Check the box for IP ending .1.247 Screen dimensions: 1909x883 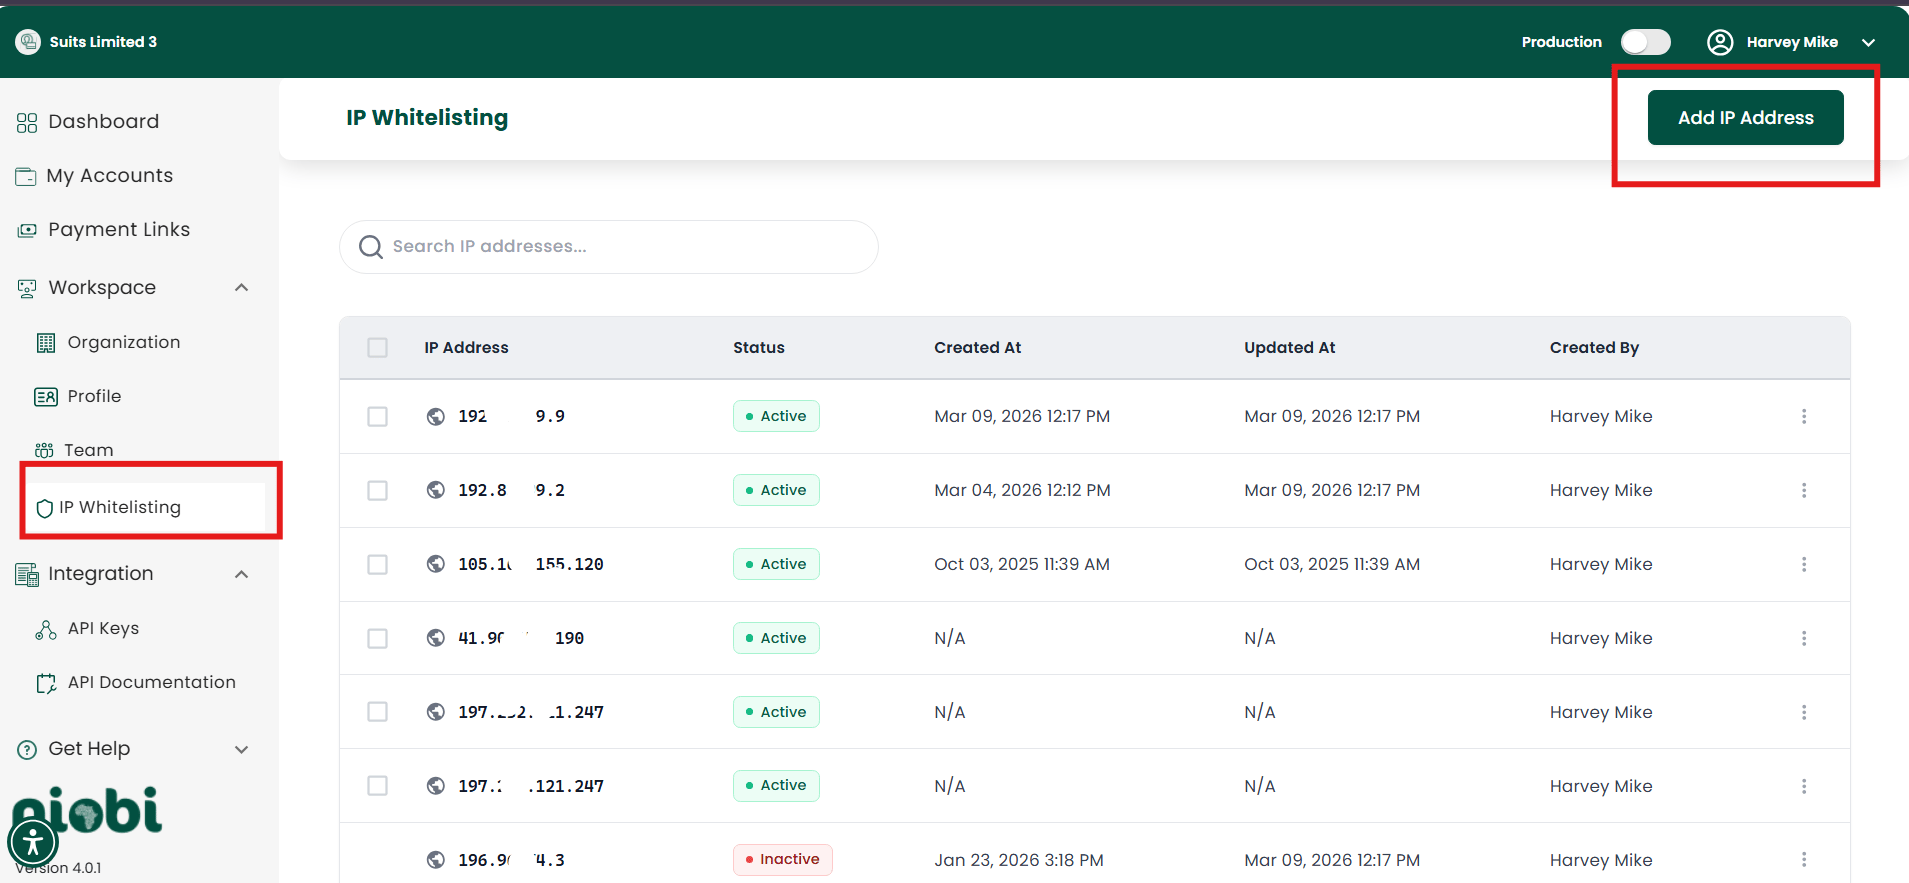(377, 712)
